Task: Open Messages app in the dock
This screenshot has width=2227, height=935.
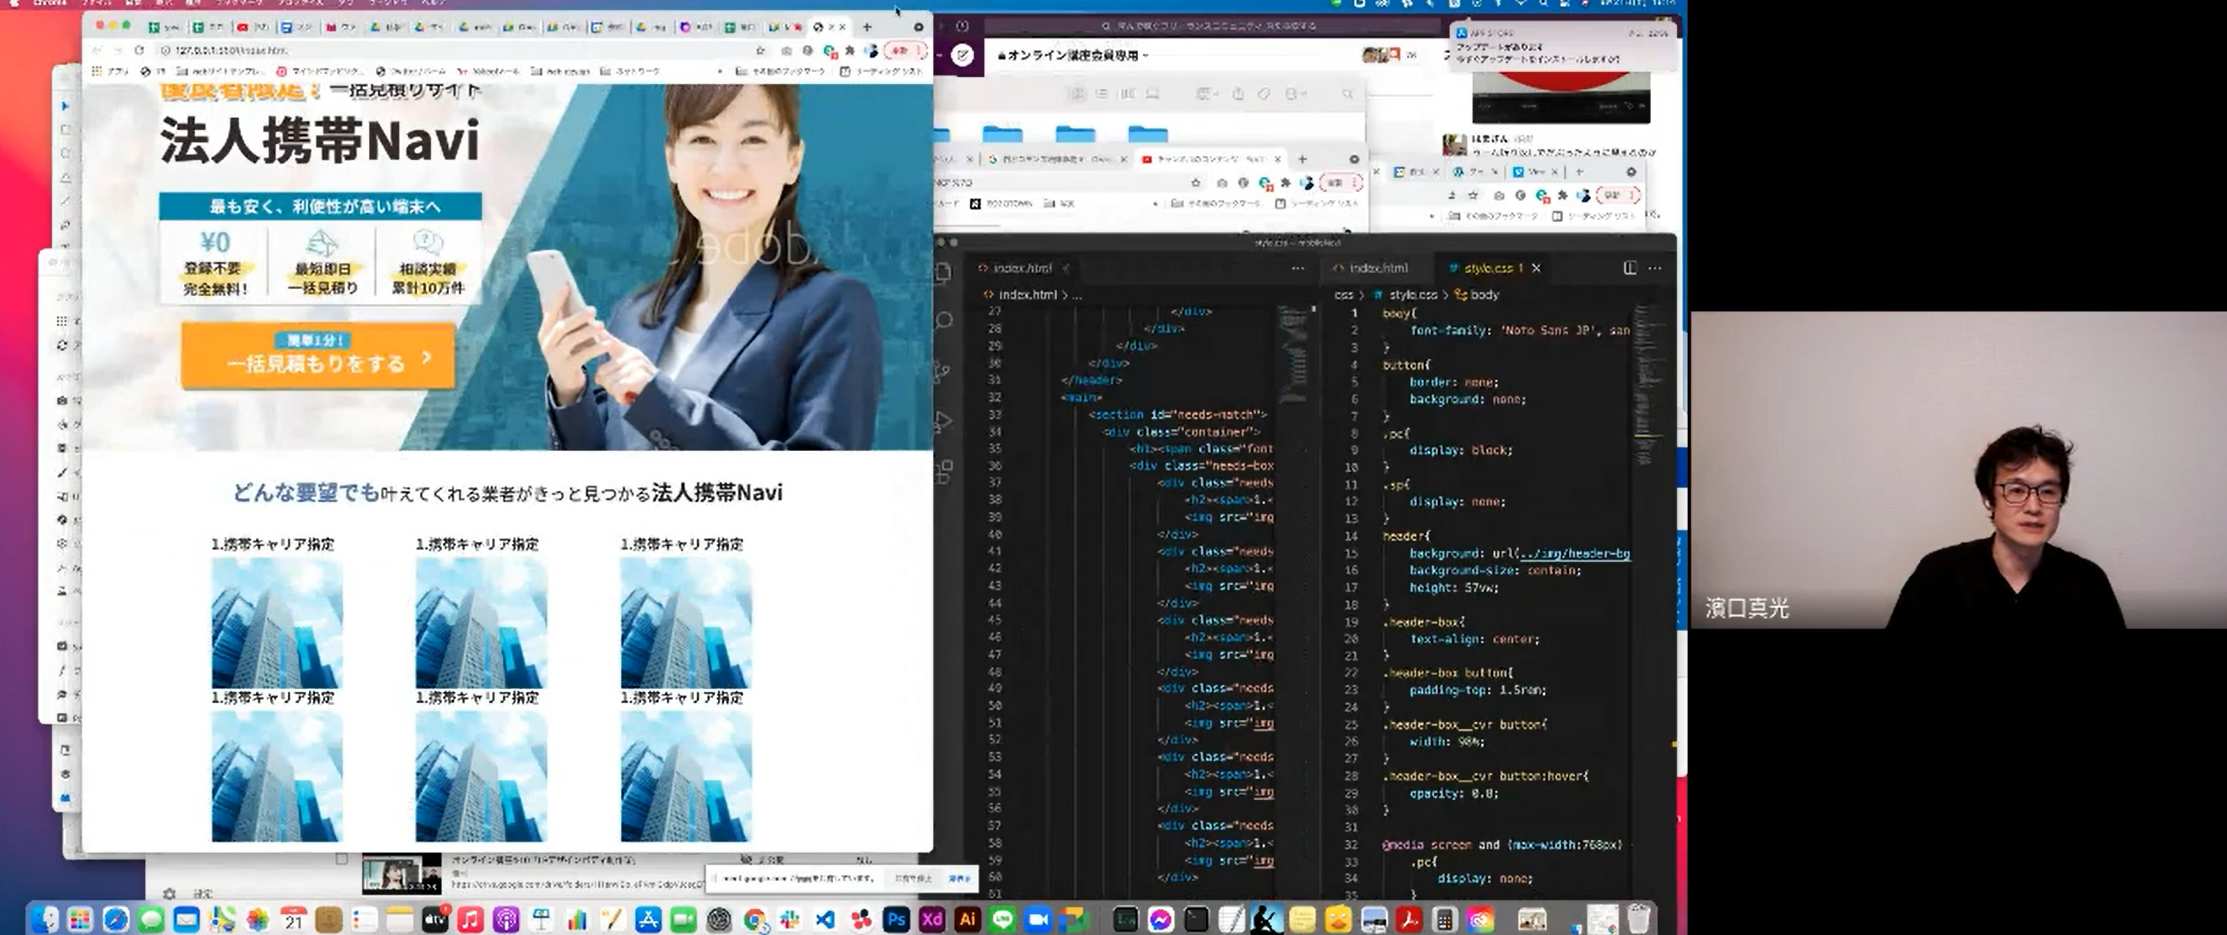Action: pos(151,919)
